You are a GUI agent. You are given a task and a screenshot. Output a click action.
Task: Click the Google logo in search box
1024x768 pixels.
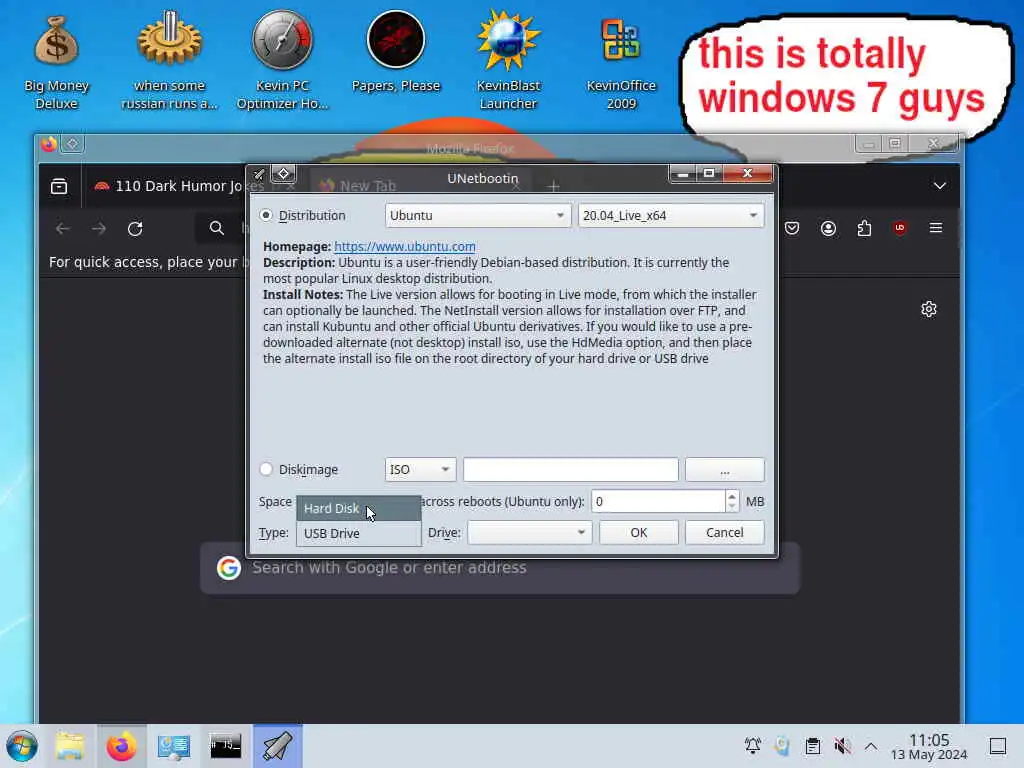[229, 568]
